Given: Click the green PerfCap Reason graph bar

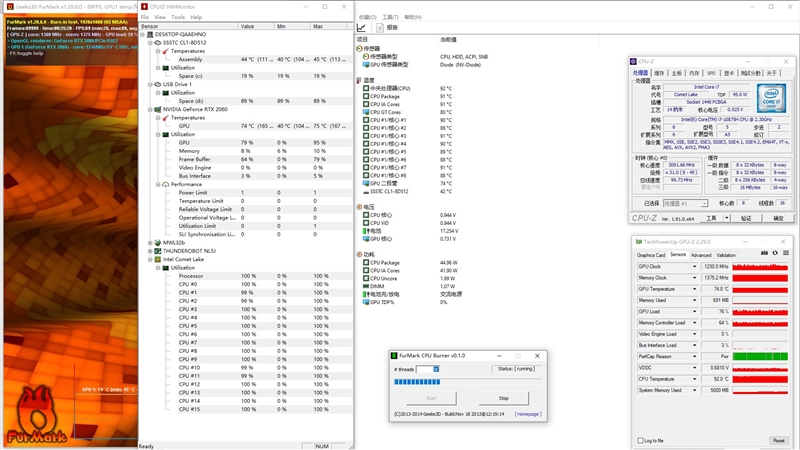Looking at the screenshot, I should click(760, 357).
